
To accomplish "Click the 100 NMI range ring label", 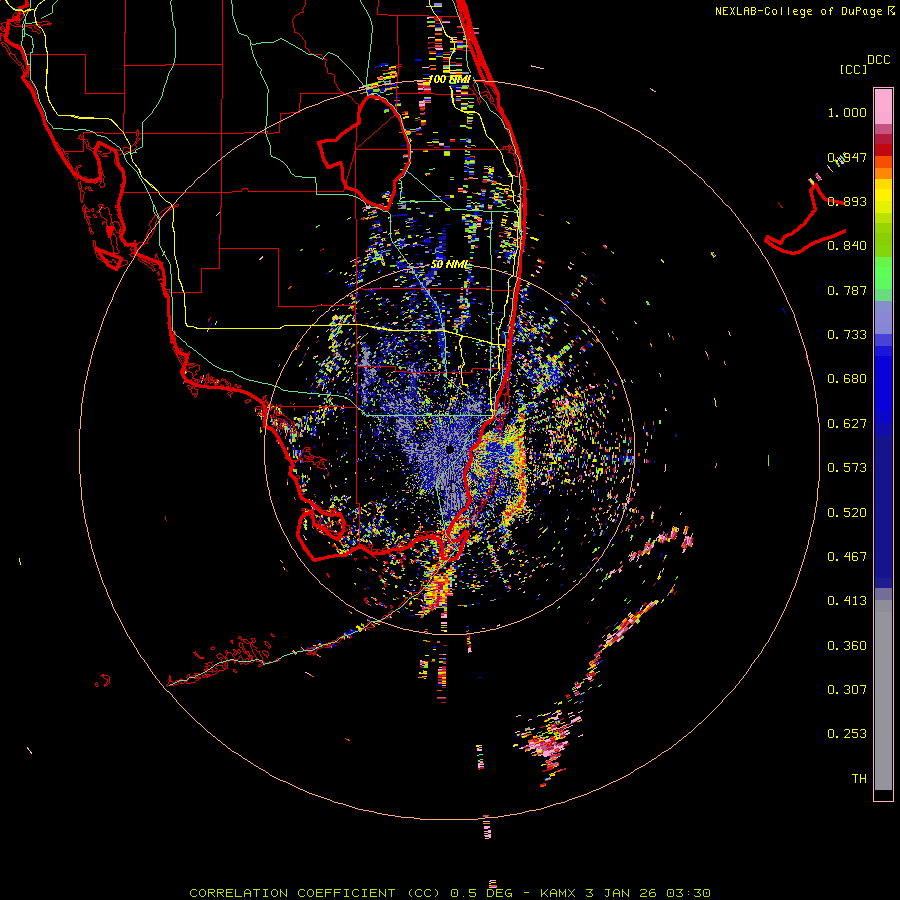I will tap(449, 79).
